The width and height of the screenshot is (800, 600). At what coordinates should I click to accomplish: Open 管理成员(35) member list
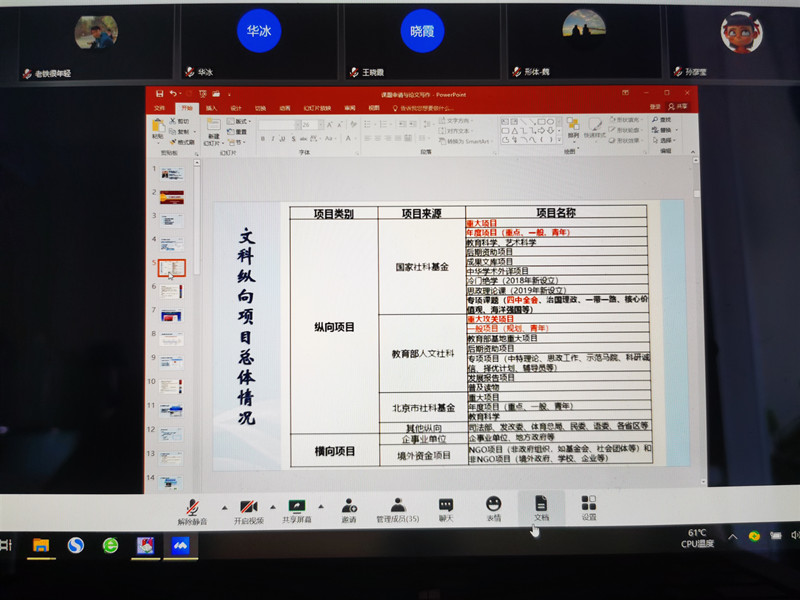click(397, 506)
